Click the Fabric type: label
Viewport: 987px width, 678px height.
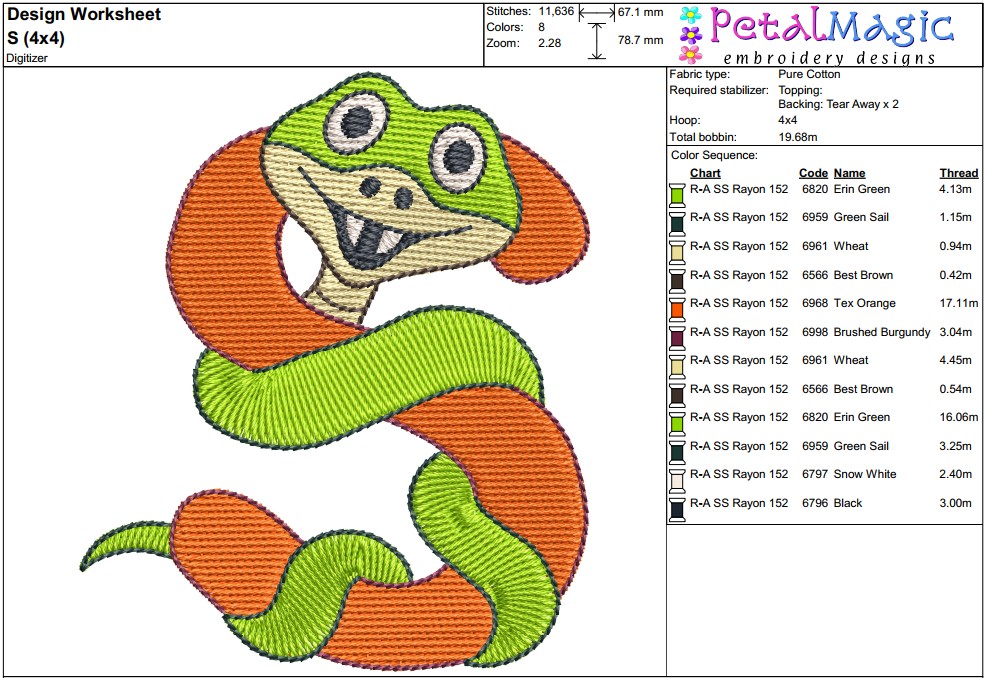[699, 74]
